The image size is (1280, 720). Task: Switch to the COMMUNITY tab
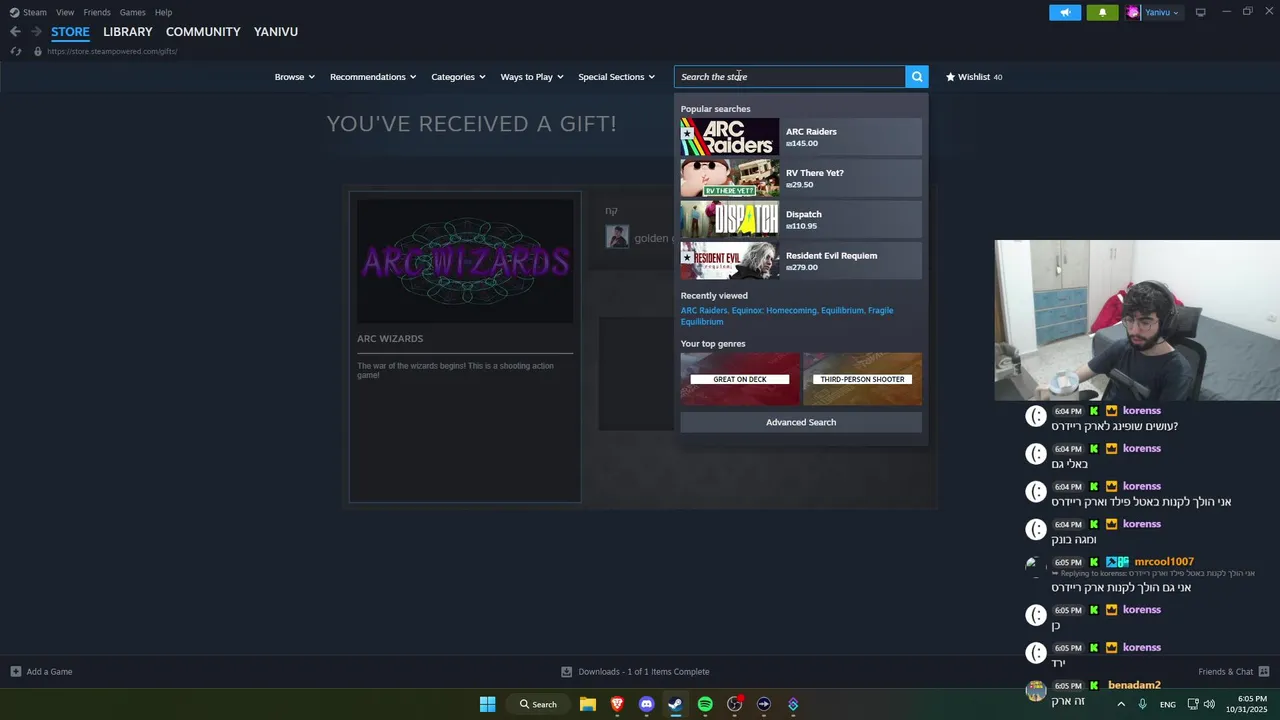coord(203,32)
